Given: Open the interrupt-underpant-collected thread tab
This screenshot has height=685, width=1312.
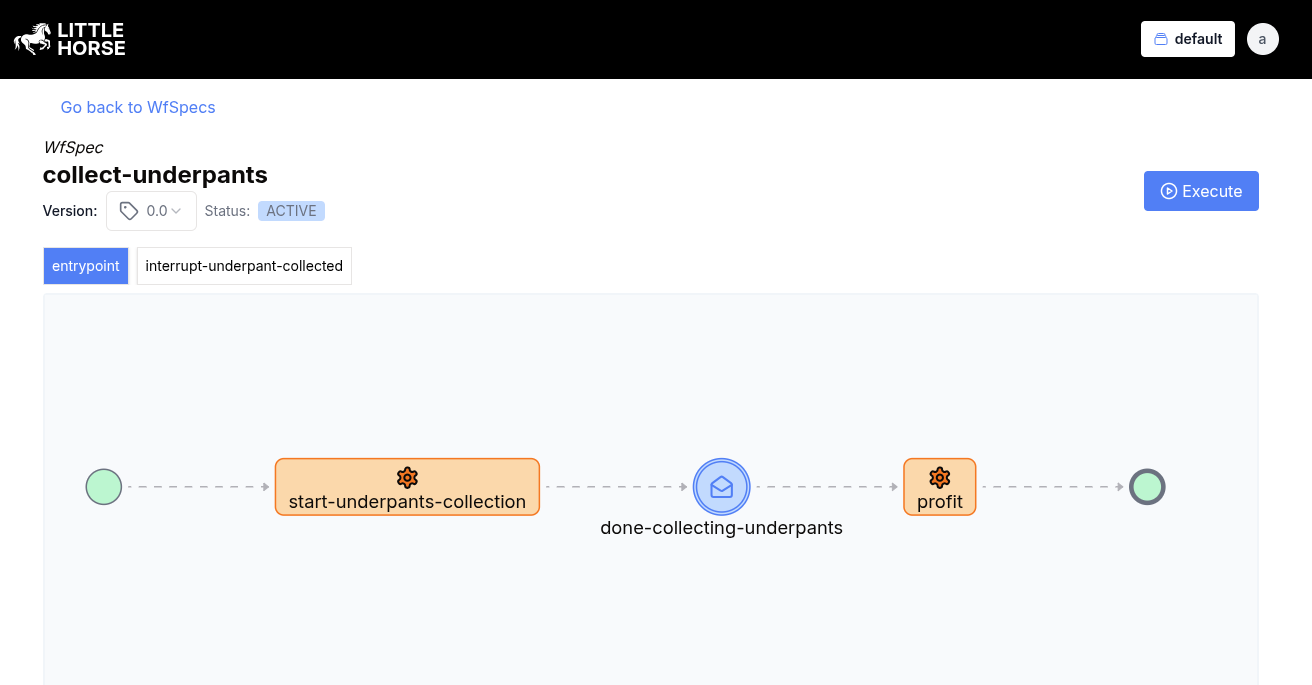Looking at the screenshot, I should (244, 265).
